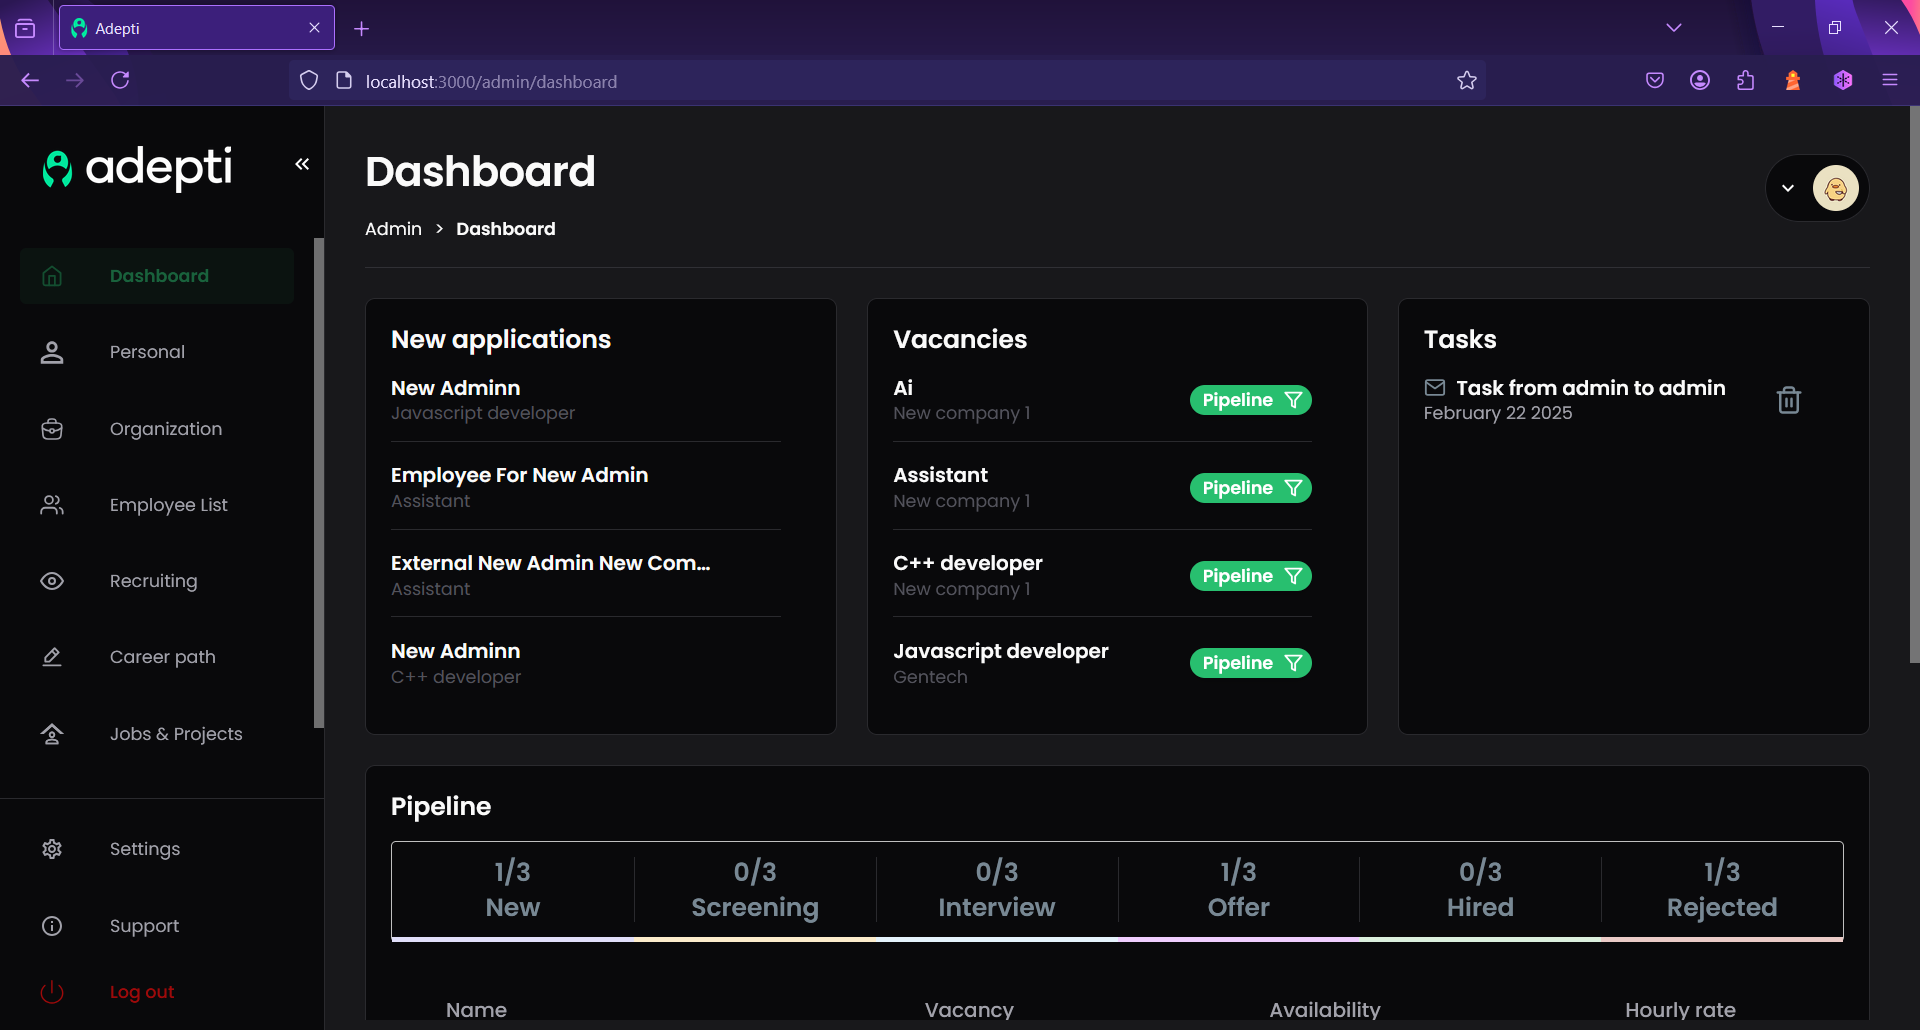The image size is (1920, 1030).
Task: Click the user avatar picture
Action: 1835,188
